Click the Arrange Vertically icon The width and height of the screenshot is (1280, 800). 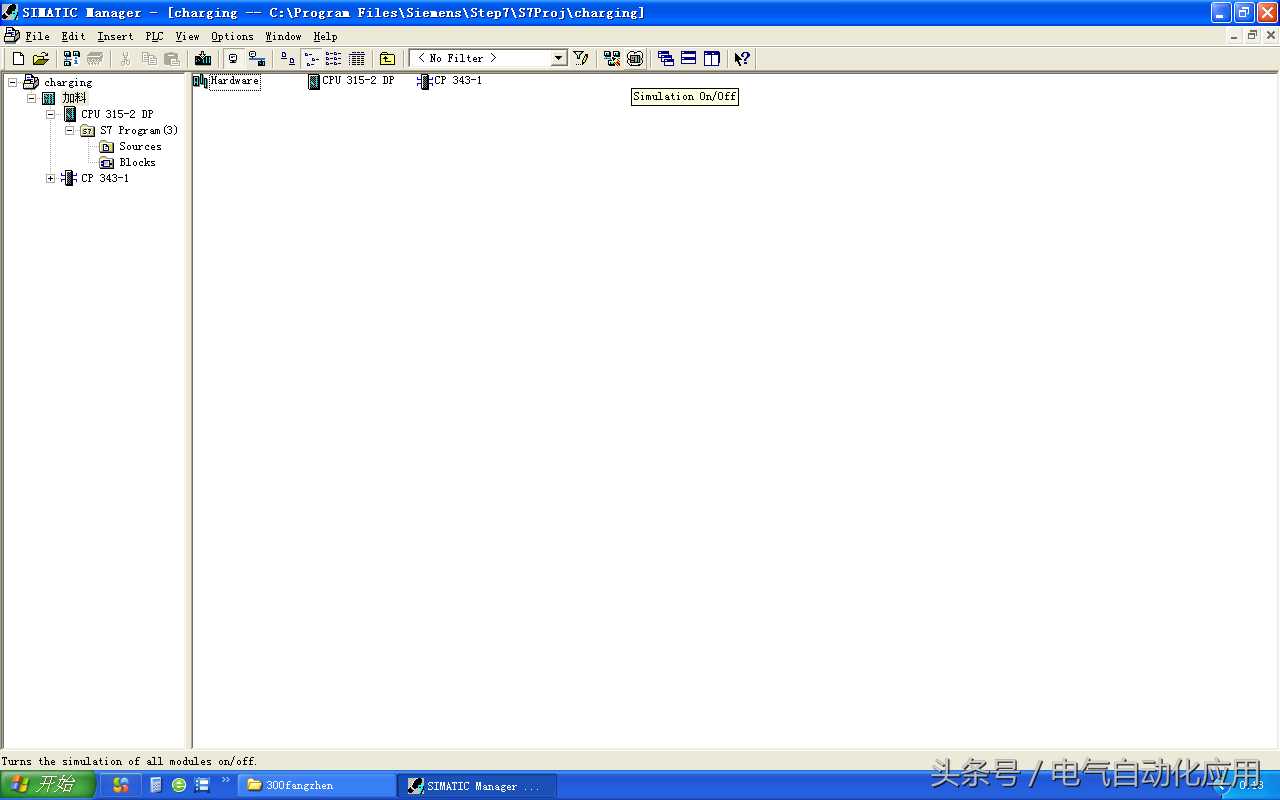click(x=712, y=59)
